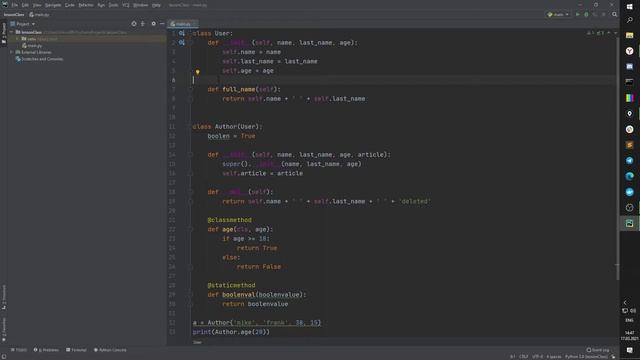
Task: Open the Terminal tool window
Action: tap(76, 350)
